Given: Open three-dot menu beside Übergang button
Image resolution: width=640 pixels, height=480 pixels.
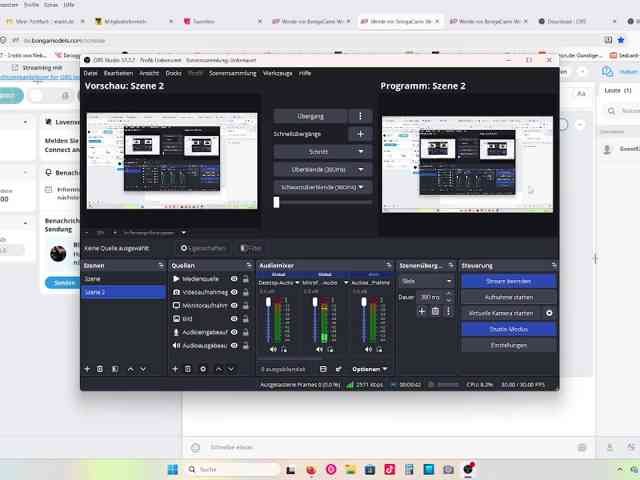Looking at the screenshot, I should [360, 116].
